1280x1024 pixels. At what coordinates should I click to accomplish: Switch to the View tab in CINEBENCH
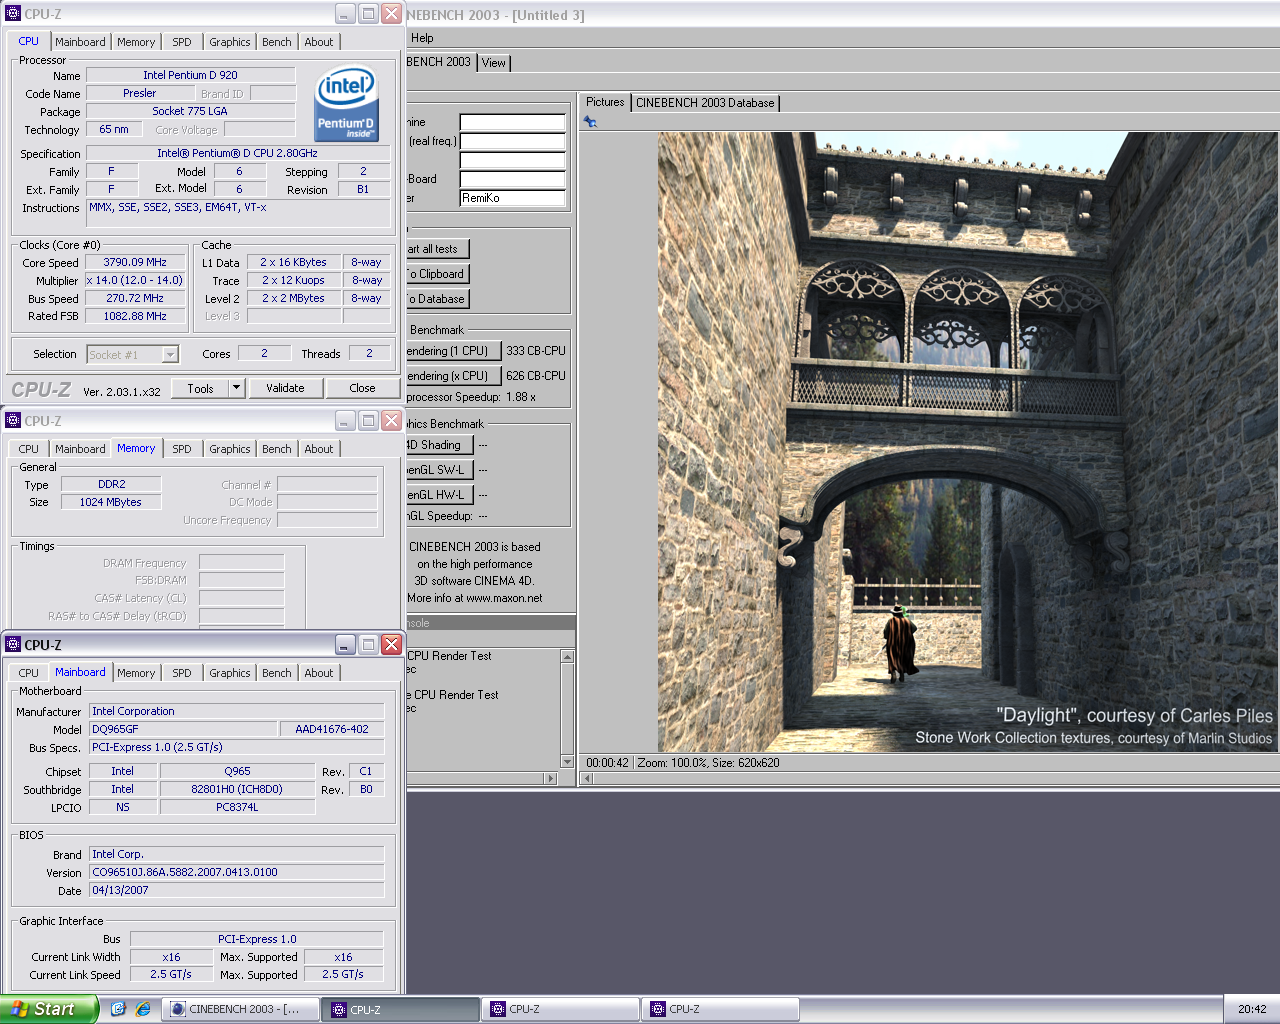[x=494, y=62]
